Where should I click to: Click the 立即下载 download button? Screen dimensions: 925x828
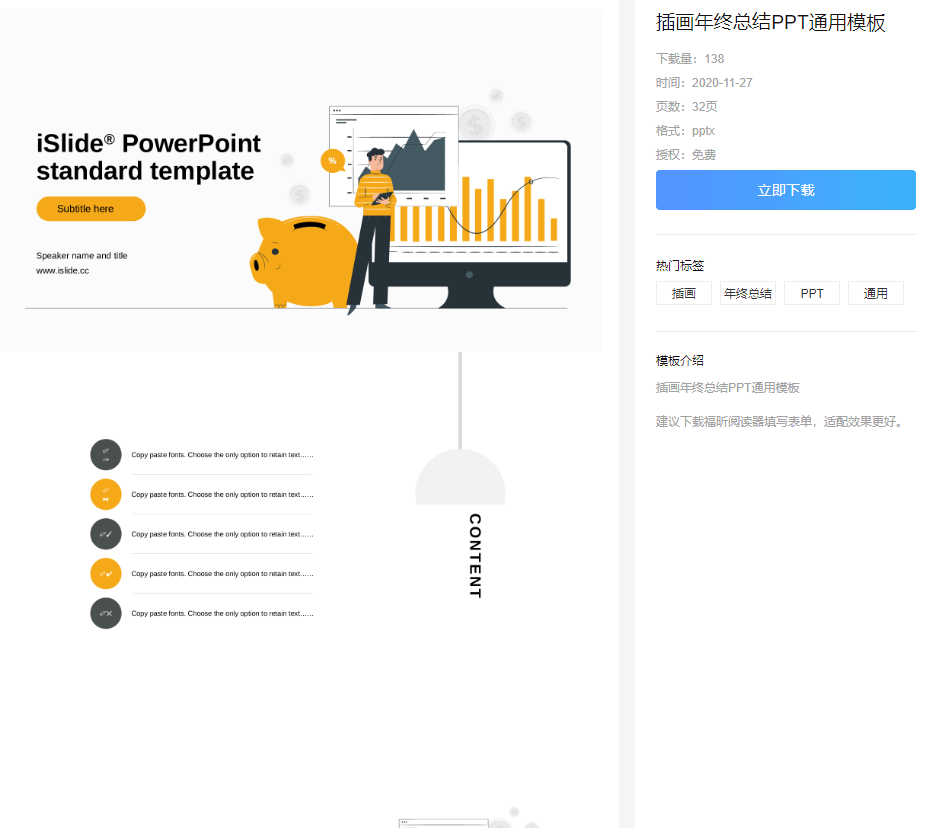pos(784,189)
